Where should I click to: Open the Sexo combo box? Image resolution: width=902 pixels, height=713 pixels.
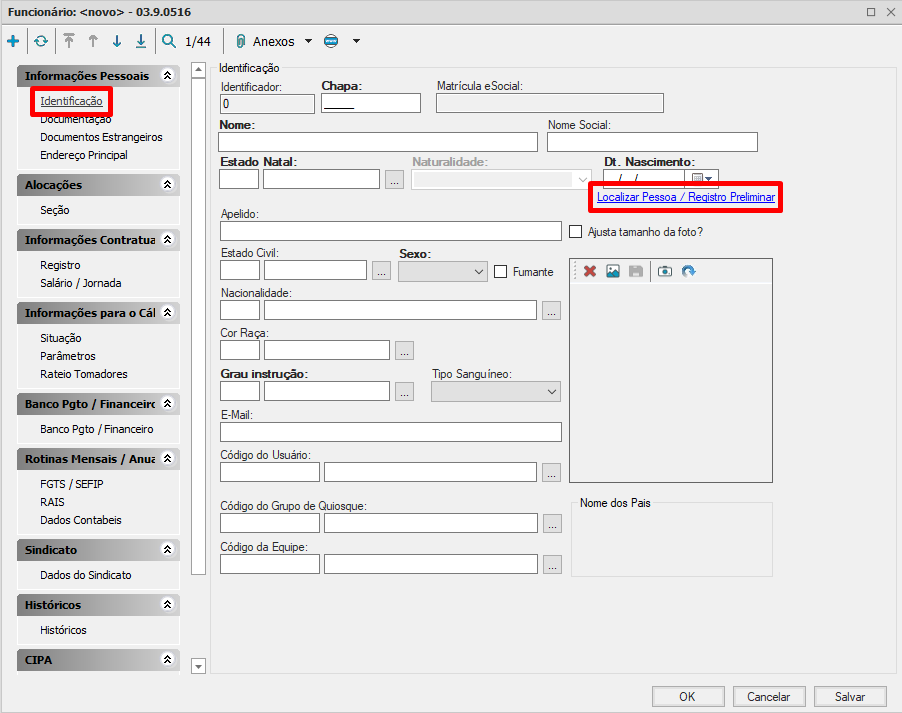pos(442,272)
